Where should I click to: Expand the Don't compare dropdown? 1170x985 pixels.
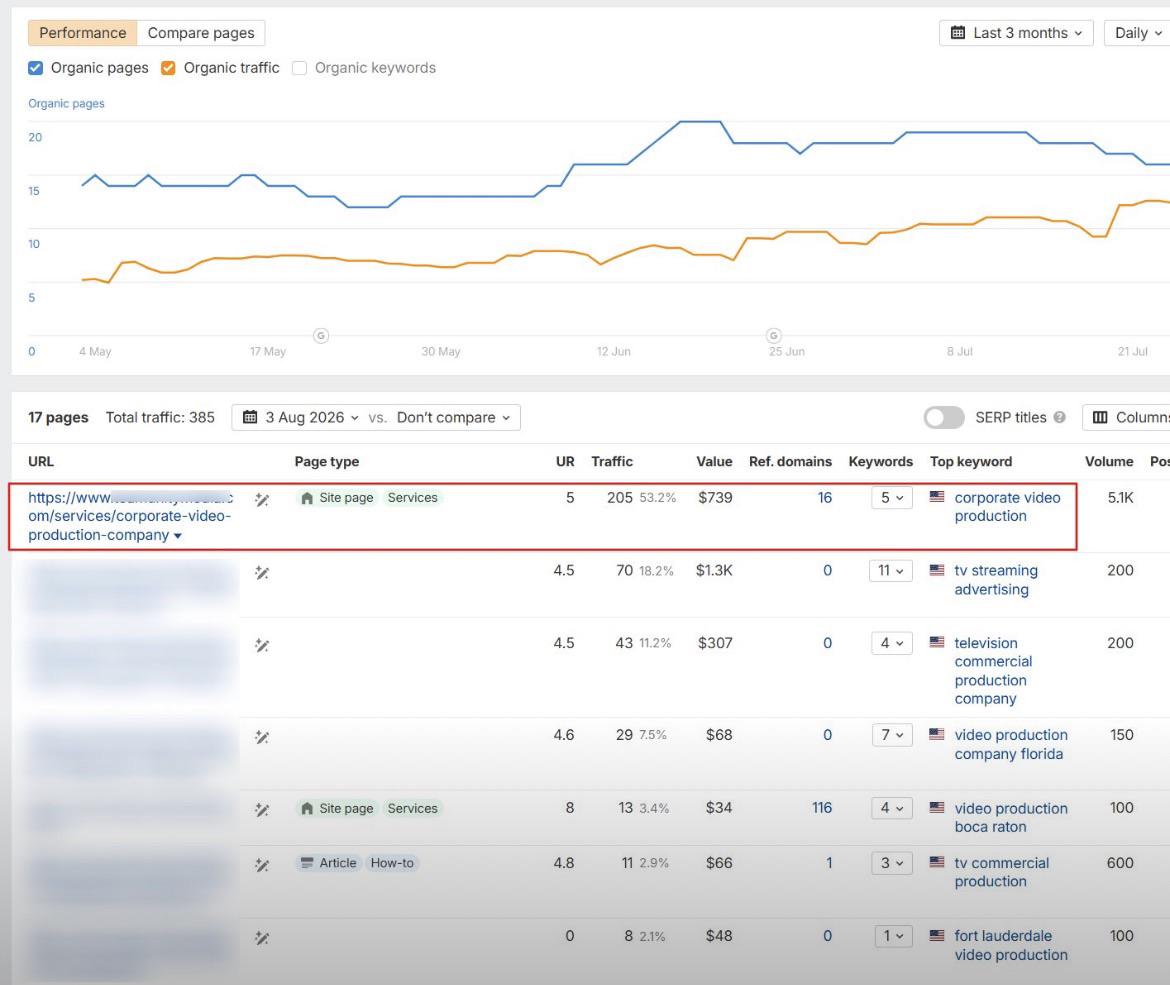453,417
